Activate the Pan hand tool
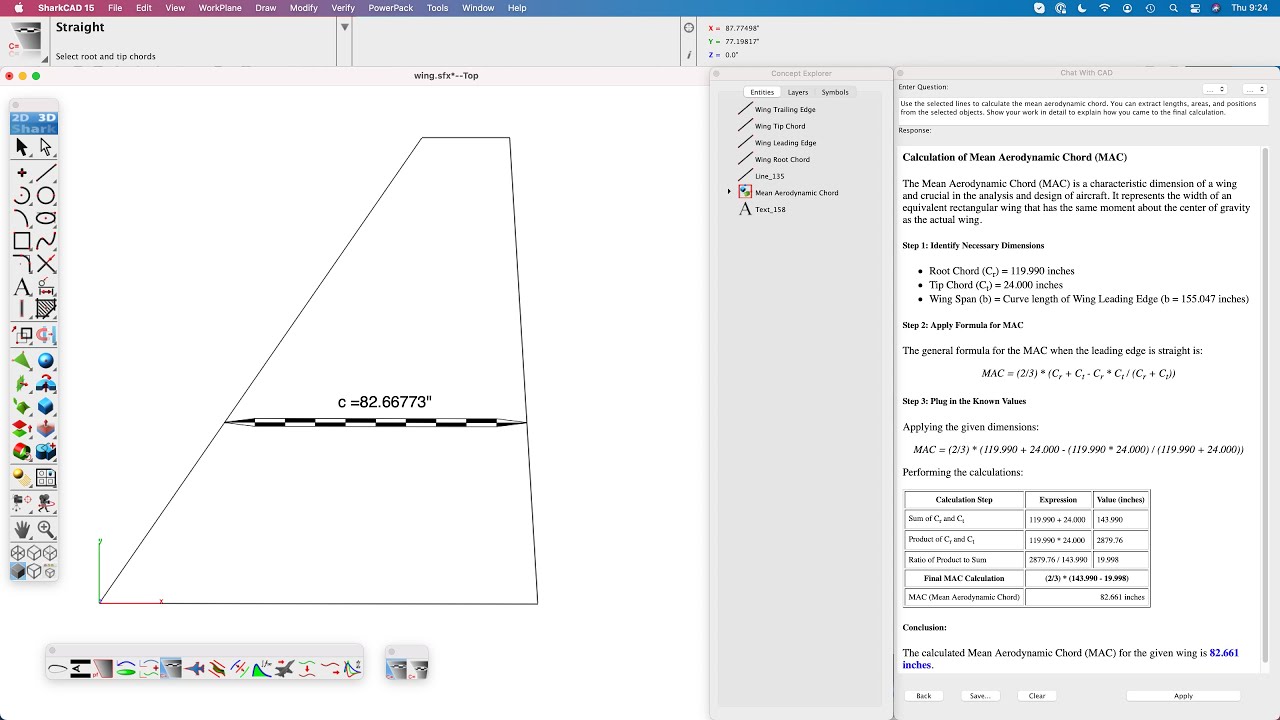 (x=22, y=529)
